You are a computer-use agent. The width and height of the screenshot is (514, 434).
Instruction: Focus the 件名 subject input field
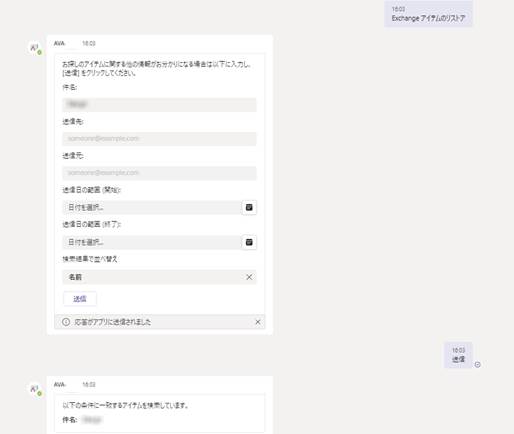tap(159, 105)
